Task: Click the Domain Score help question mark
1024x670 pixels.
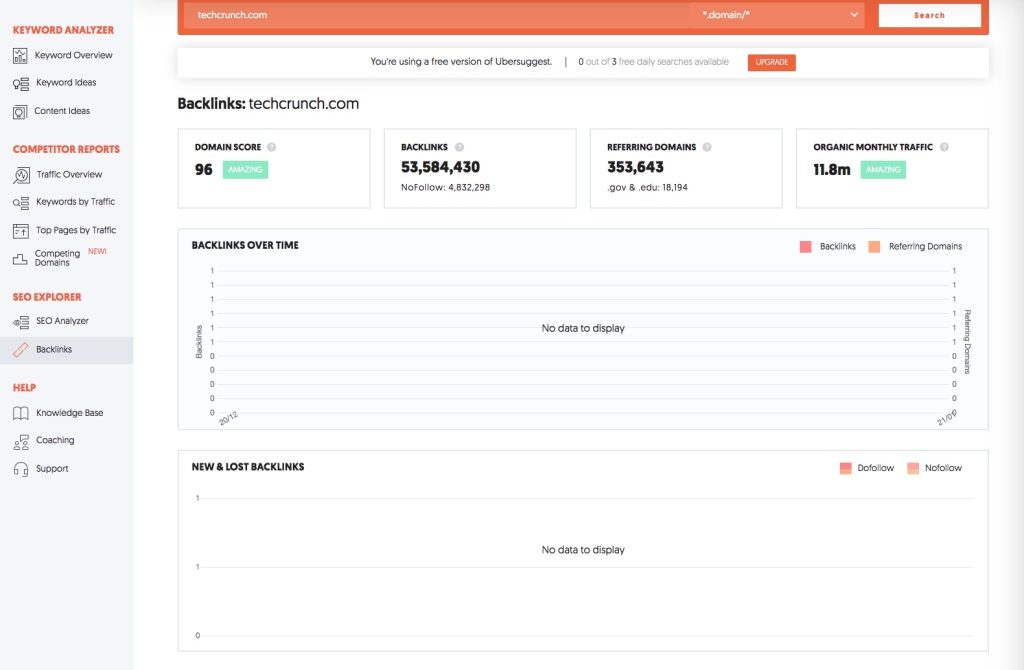Action: point(272,147)
